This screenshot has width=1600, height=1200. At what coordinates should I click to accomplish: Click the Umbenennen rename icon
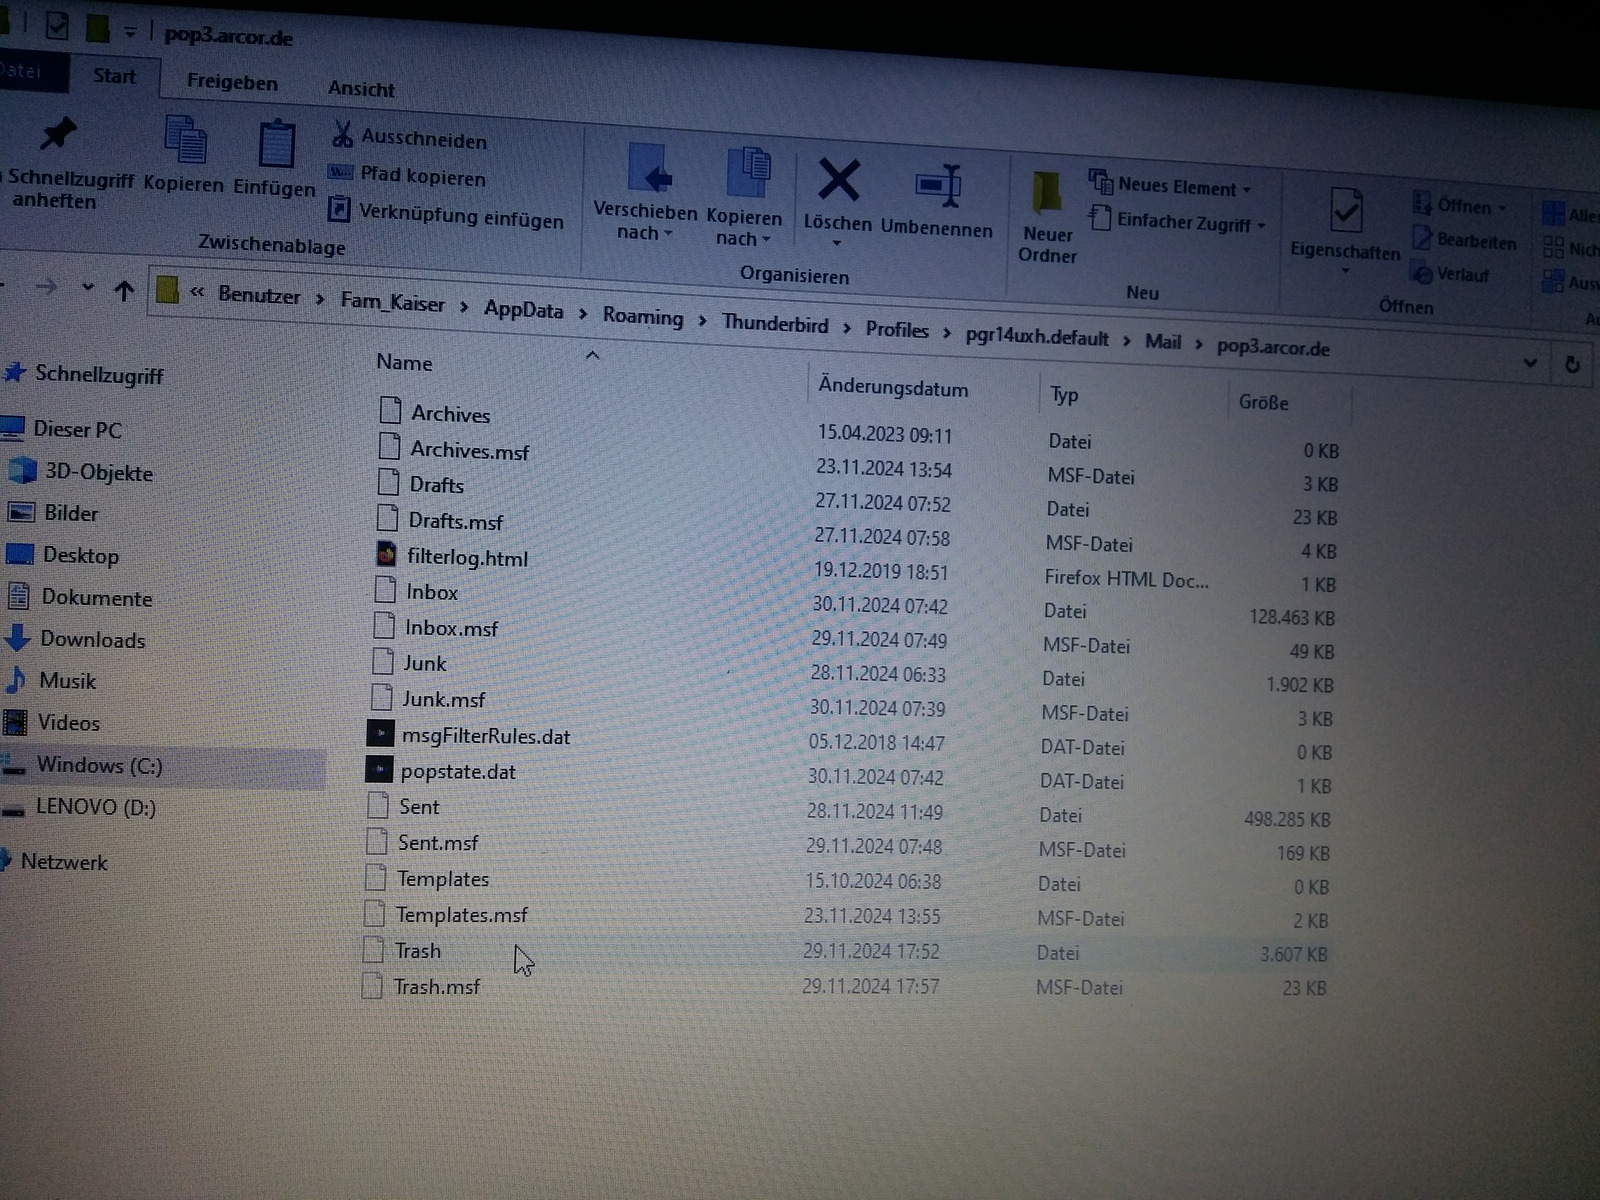(938, 187)
